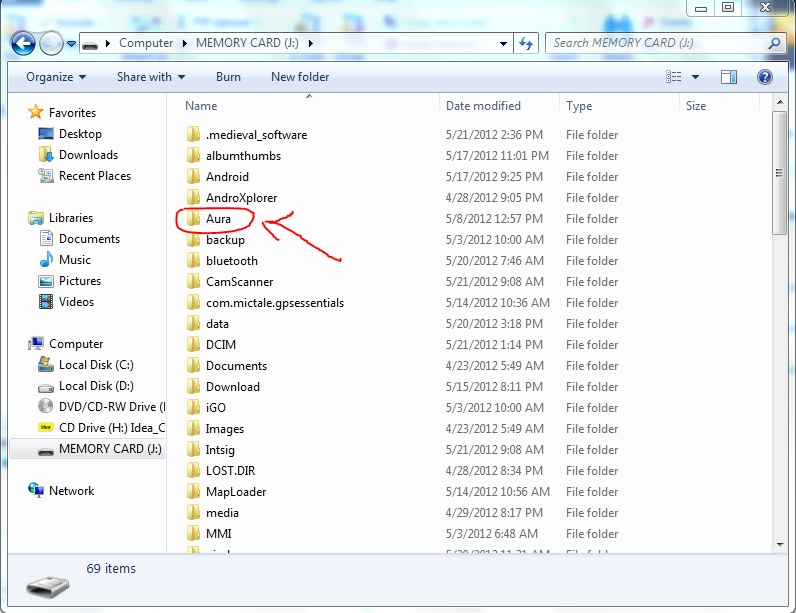Open the address bar history dropdown
This screenshot has width=796, height=613.
pos(503,44)
